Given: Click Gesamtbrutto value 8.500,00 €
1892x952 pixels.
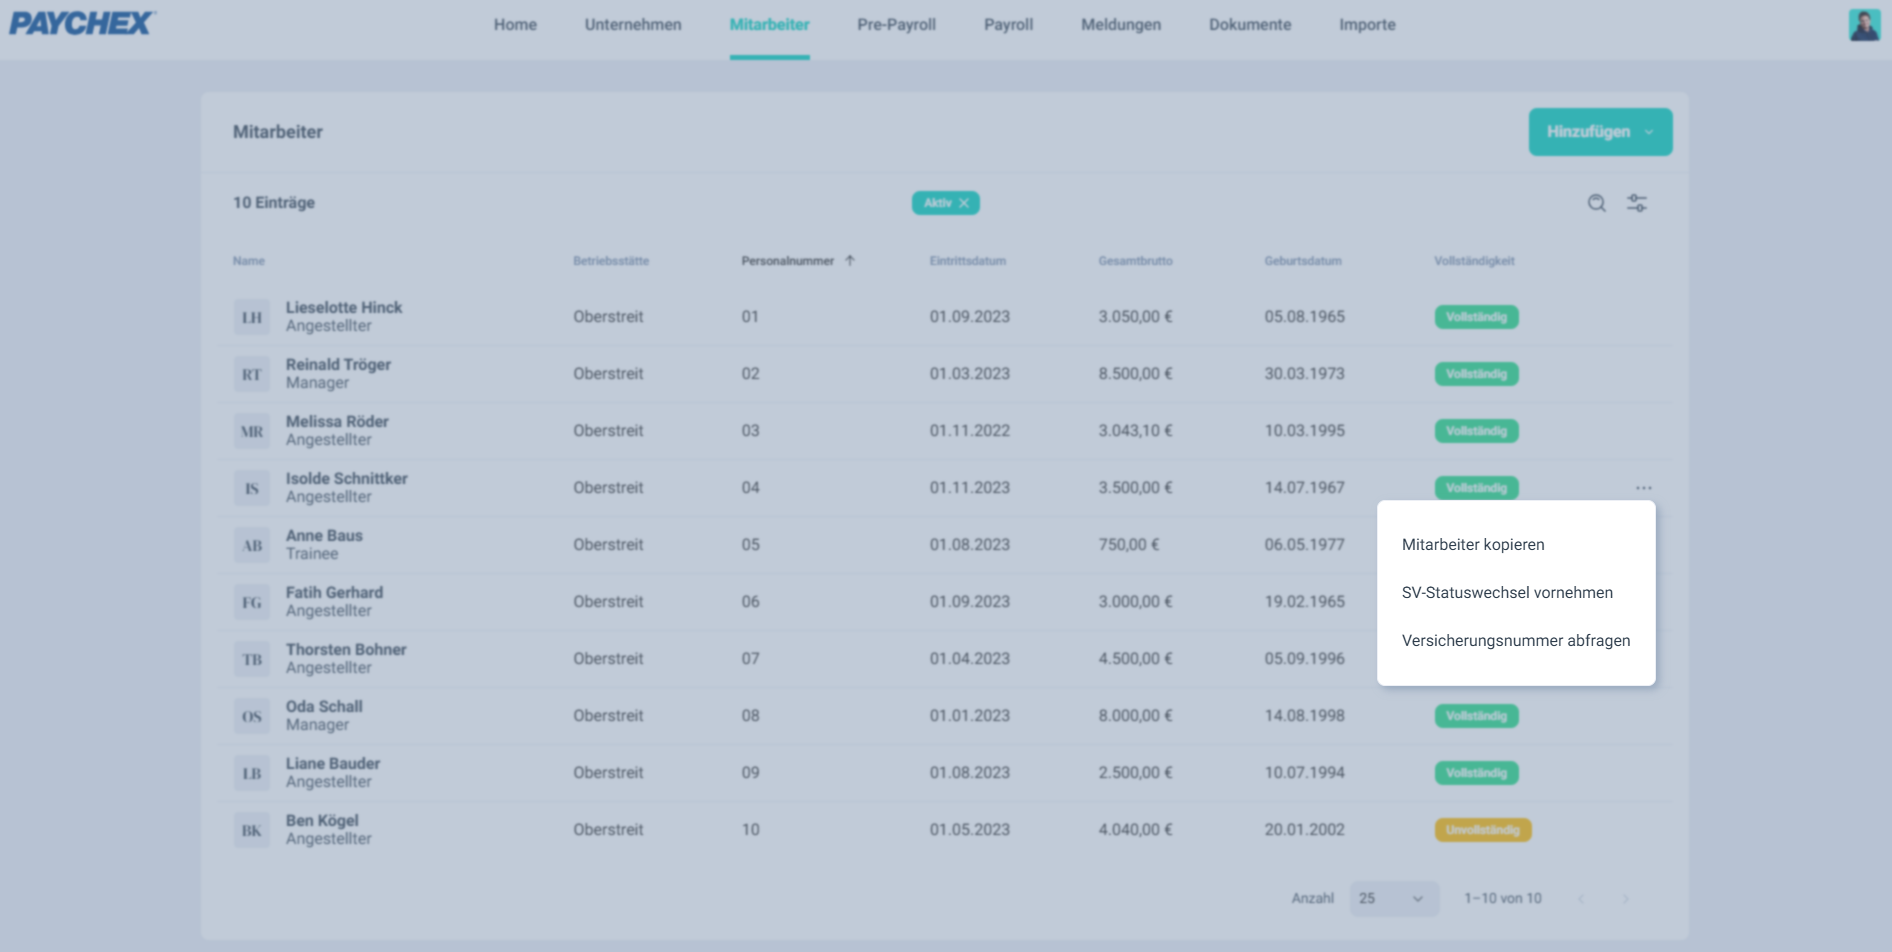Looking at the screenshot, I should [x=1135, y=374].
